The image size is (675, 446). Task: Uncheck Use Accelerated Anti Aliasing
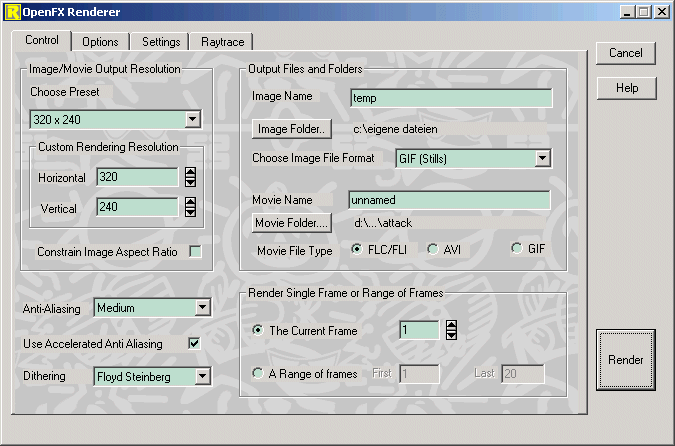[195, 343]
